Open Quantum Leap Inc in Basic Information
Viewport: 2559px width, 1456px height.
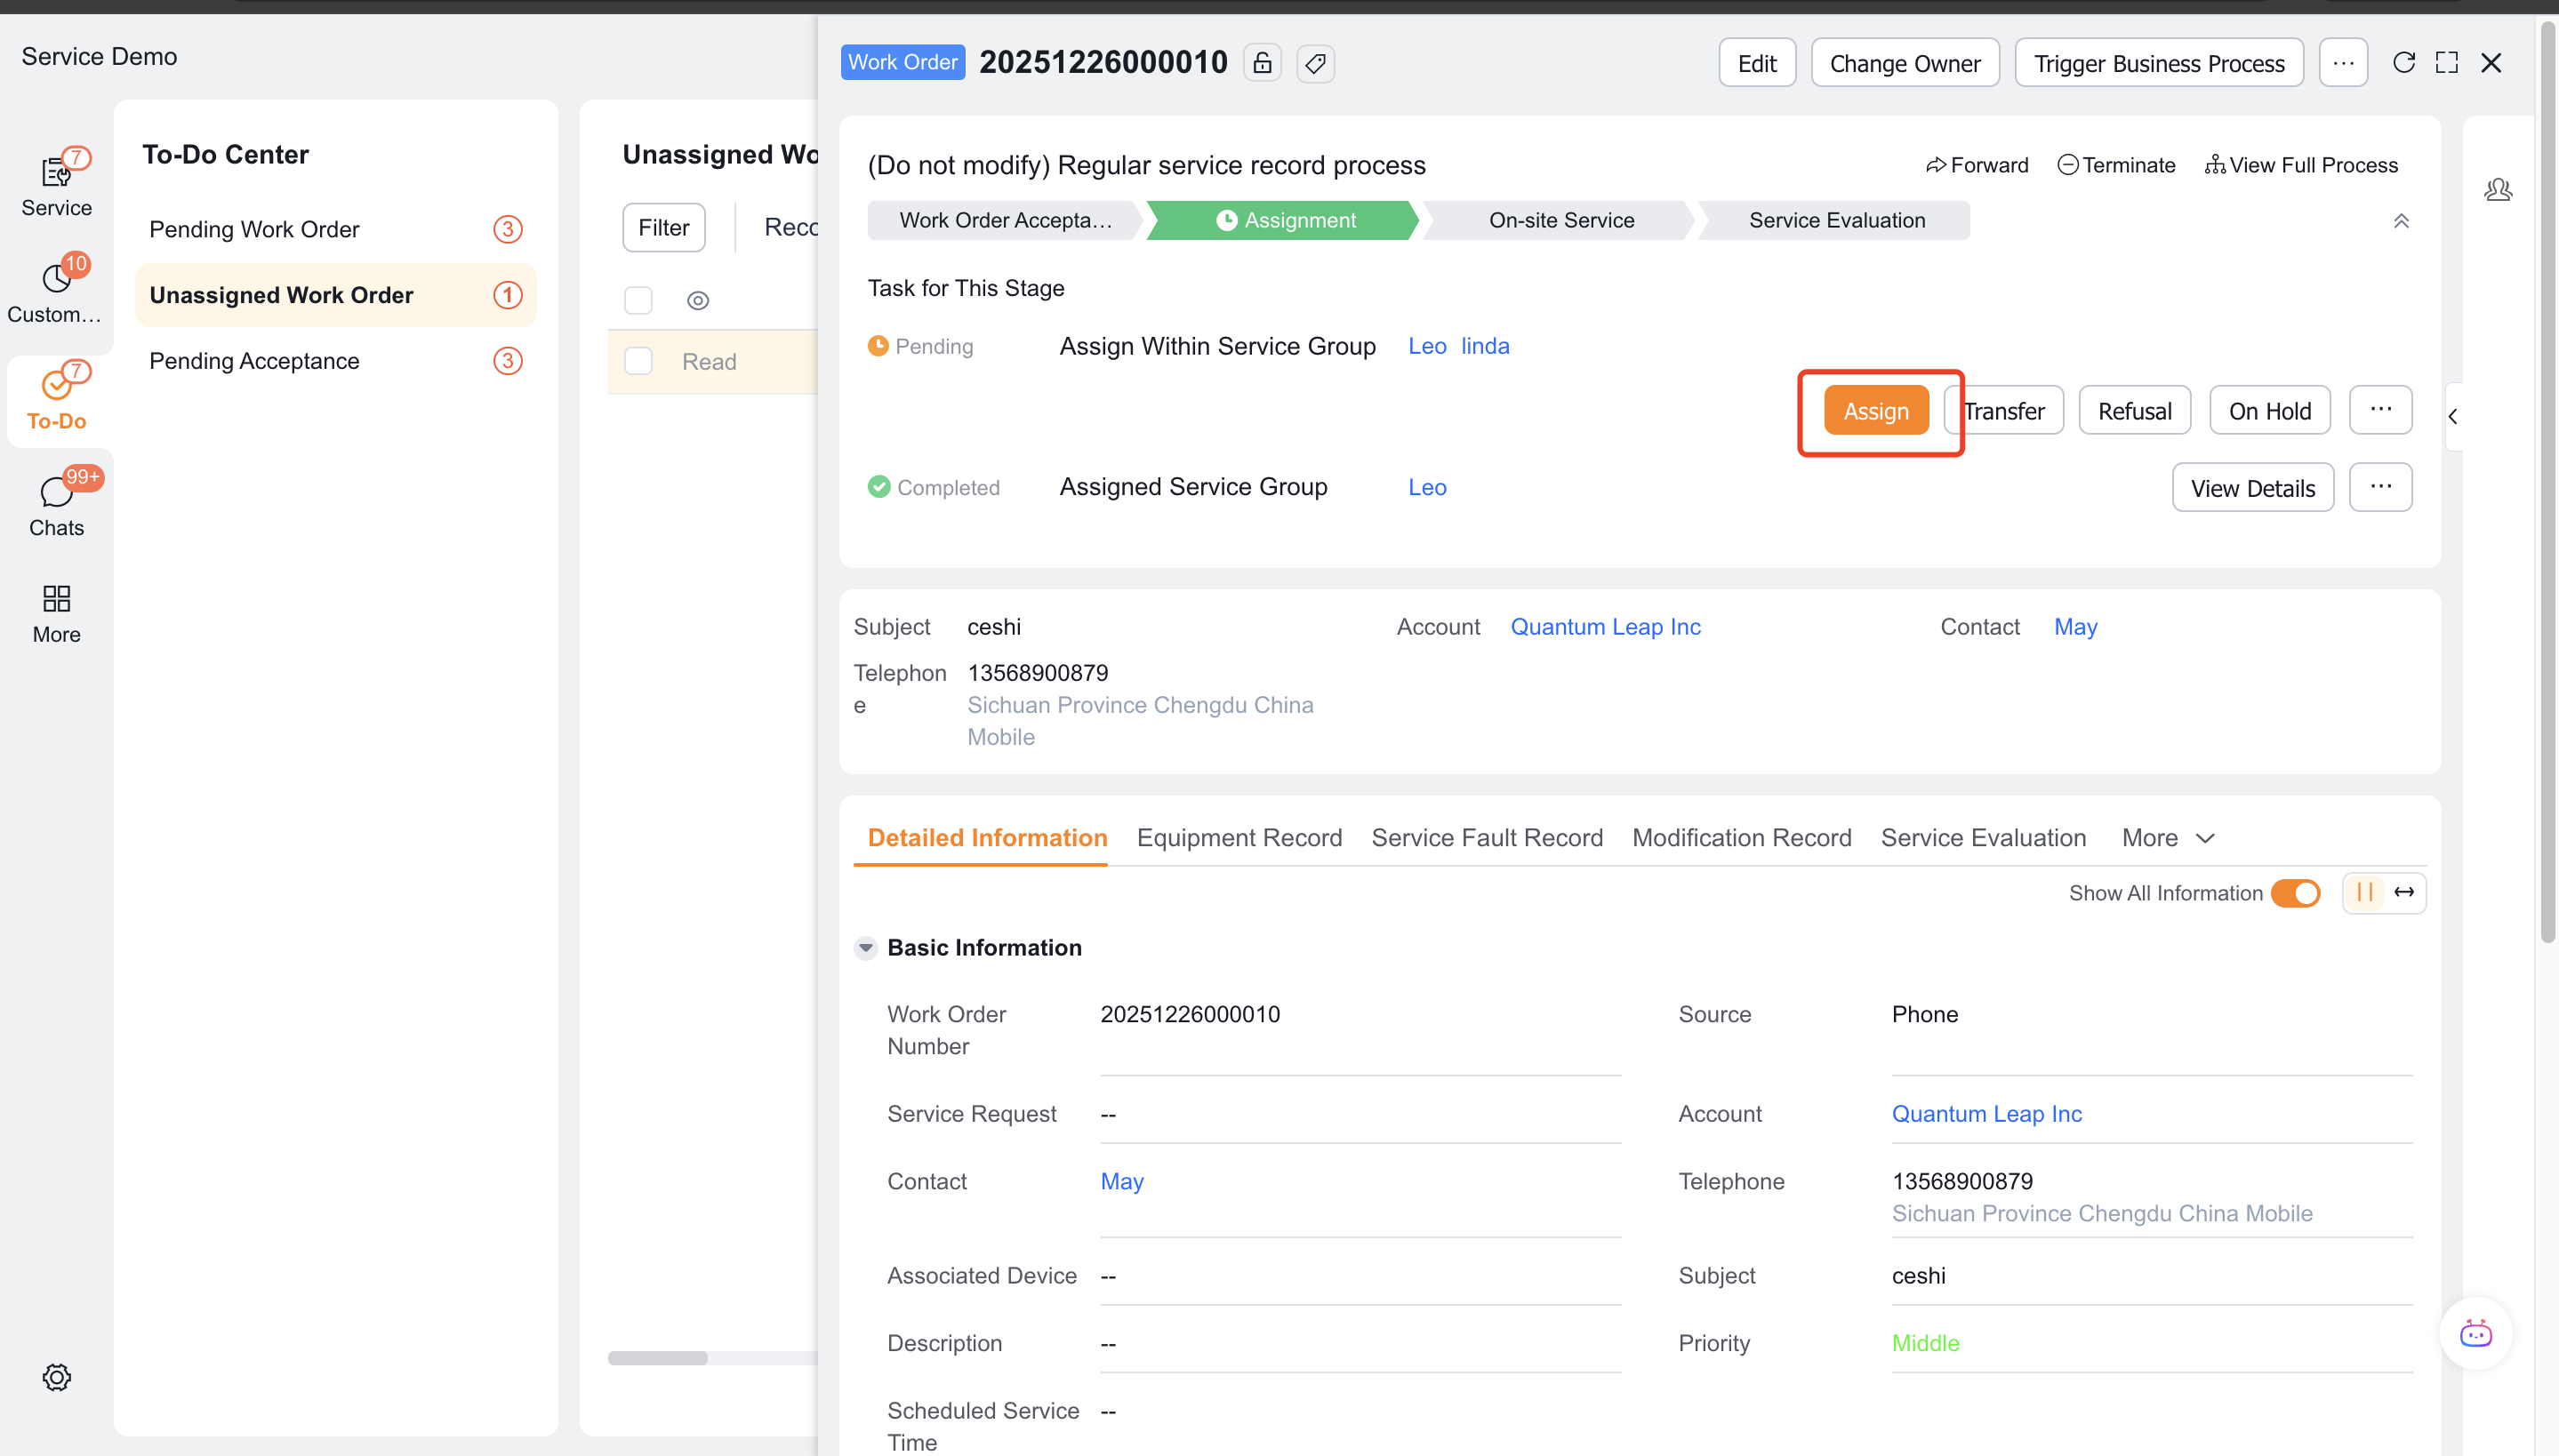click(1986, 1113)
